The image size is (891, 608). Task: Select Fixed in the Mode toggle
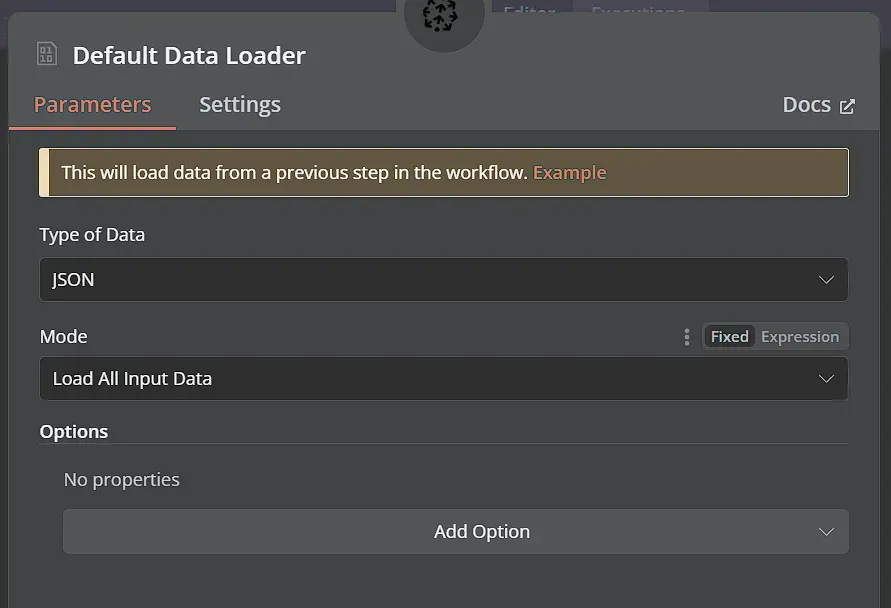[x=729, y=336]
